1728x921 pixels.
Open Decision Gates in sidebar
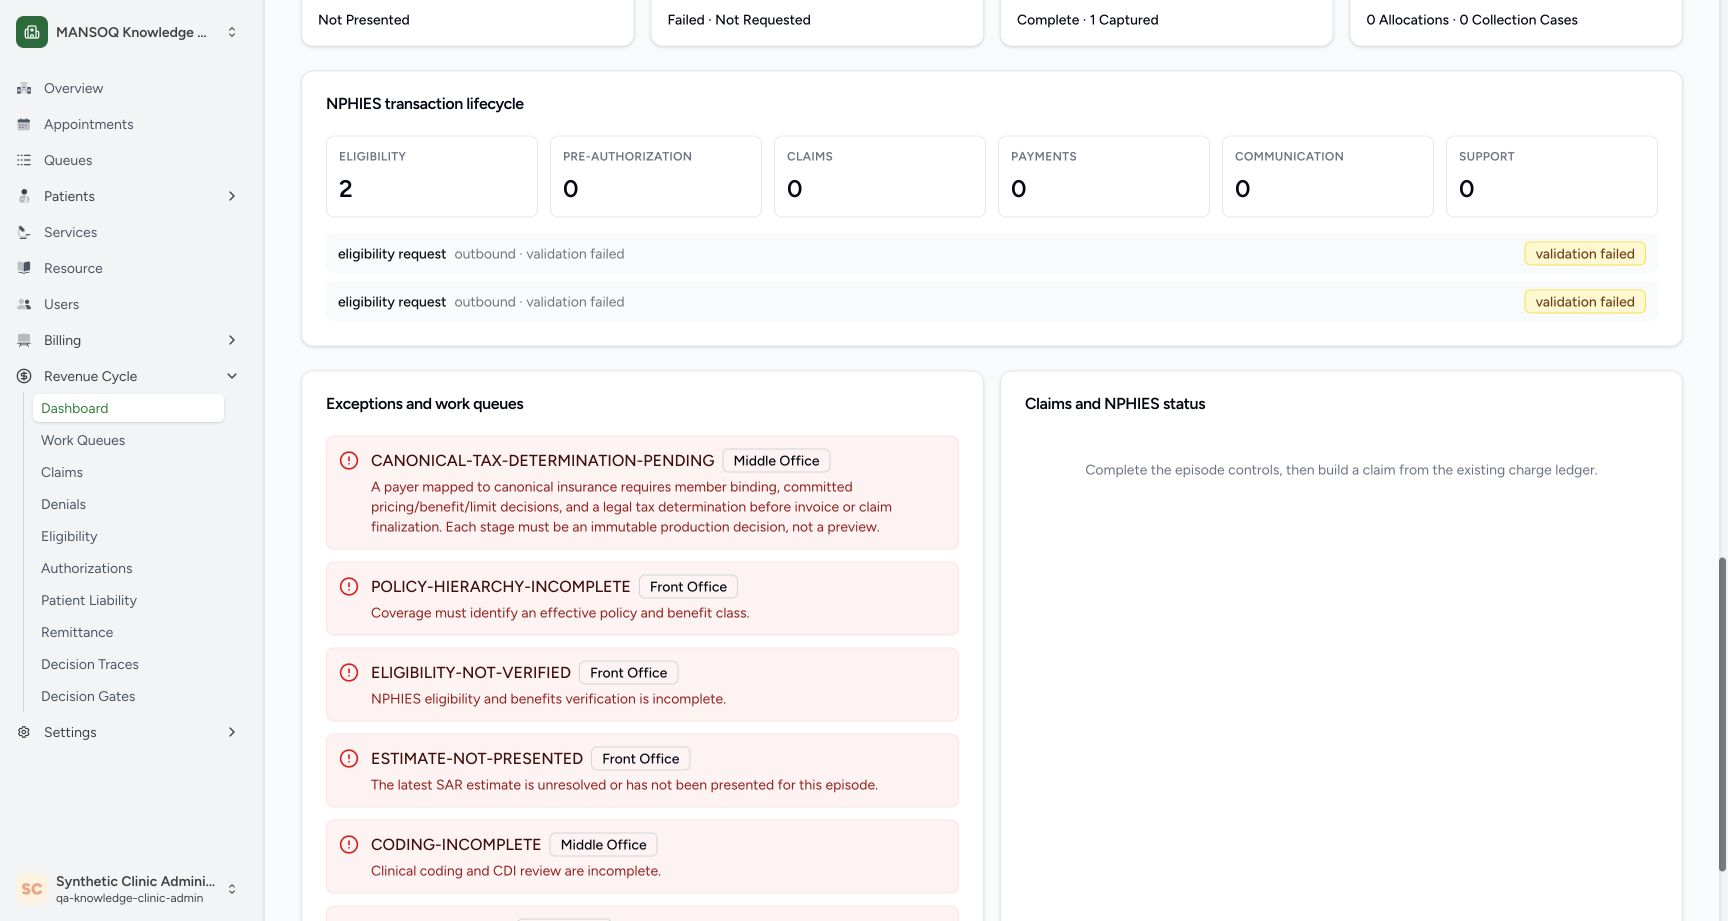click(x=128, y=696)
